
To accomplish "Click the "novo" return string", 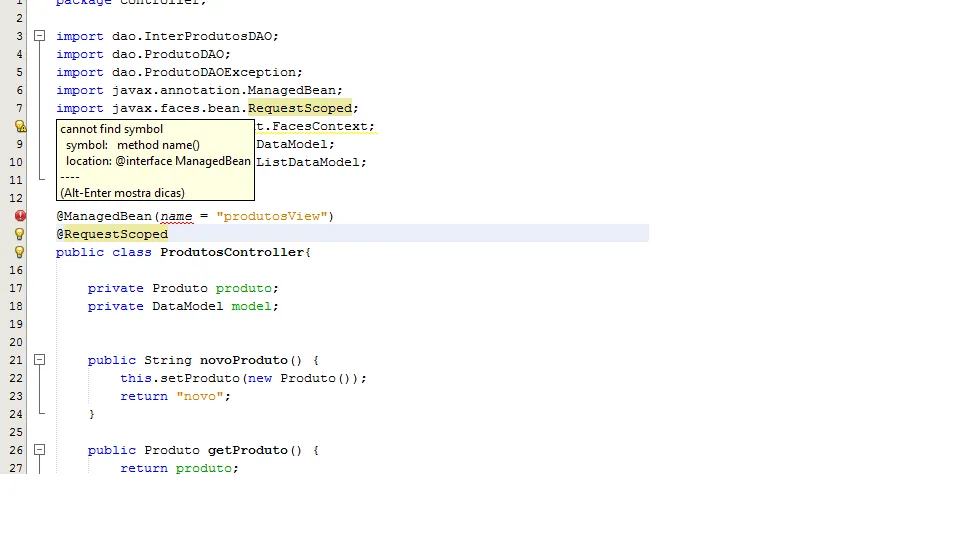I will coord(200,396).
